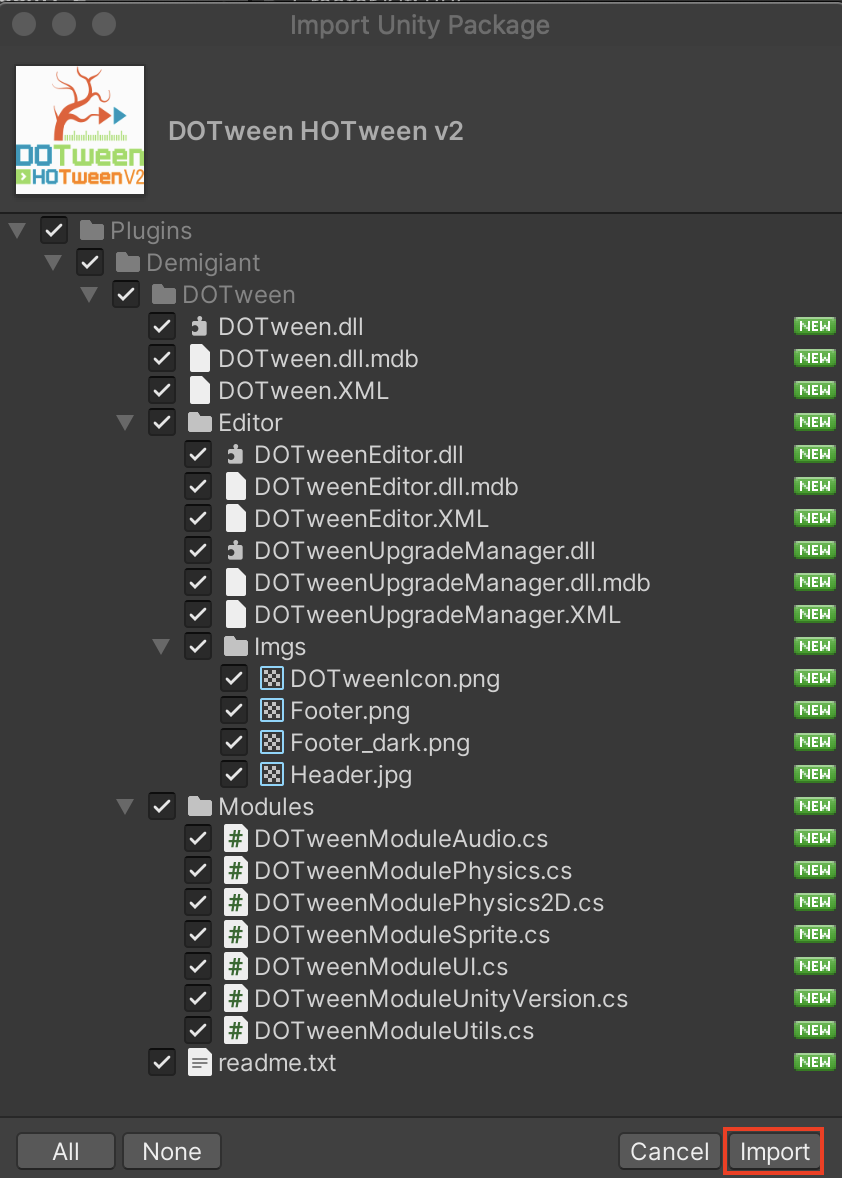Collapse the Imgs folder tree
842x1178 pixels.
[x=161, y=646]
